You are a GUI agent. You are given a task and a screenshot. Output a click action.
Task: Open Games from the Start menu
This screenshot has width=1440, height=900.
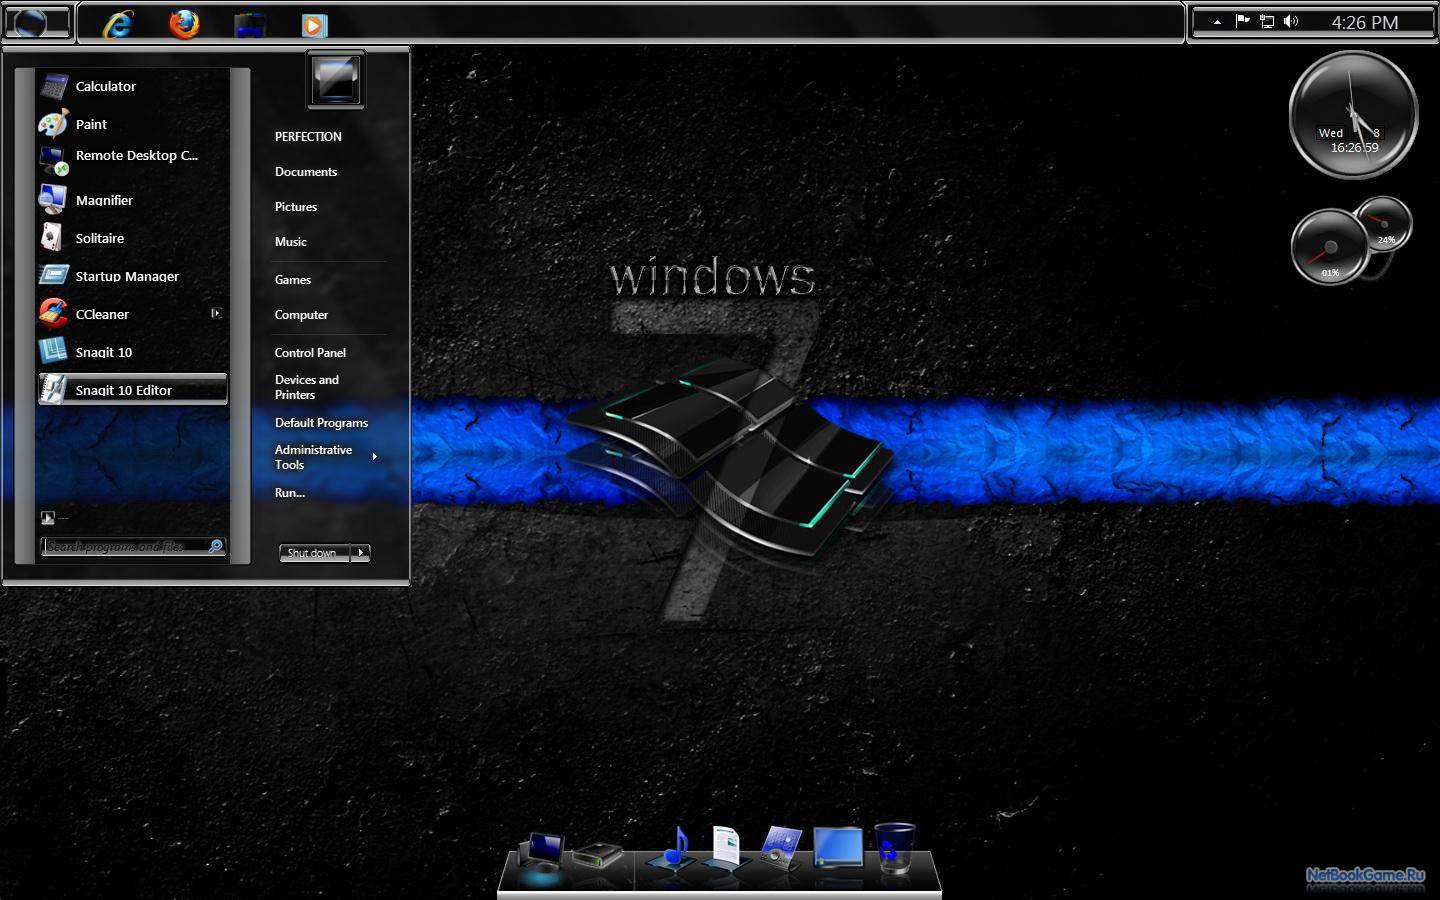(x=293, y=280)
